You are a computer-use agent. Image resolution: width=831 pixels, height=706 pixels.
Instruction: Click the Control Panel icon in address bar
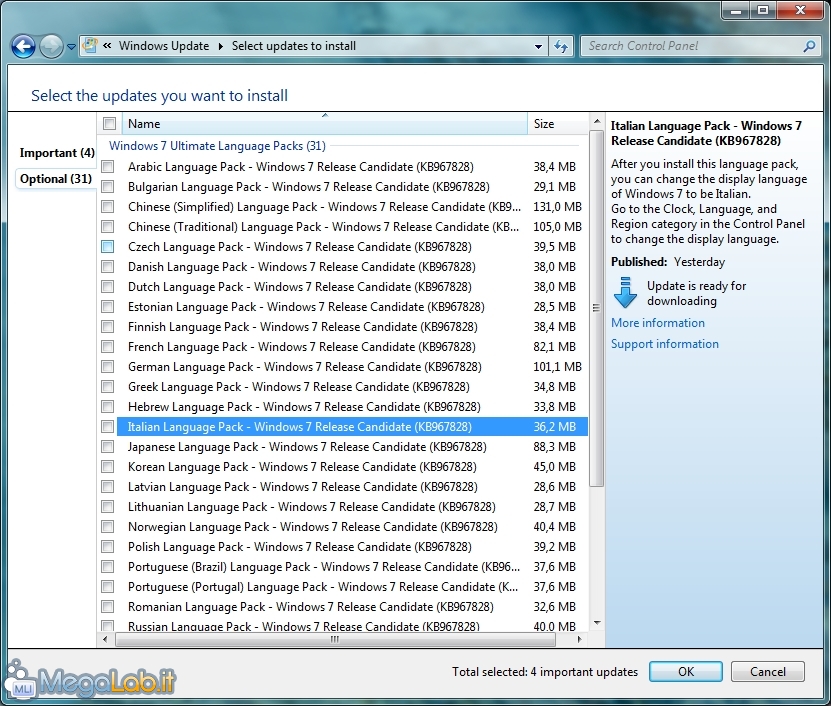91,46
